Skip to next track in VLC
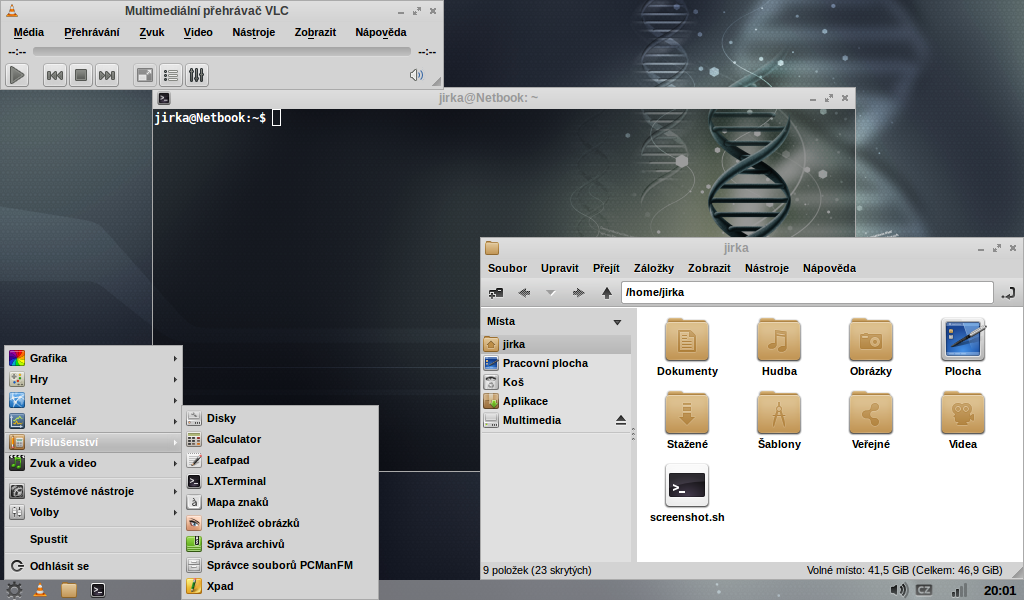The height and width of the screenshot is (600, 1024). point(106,75)
